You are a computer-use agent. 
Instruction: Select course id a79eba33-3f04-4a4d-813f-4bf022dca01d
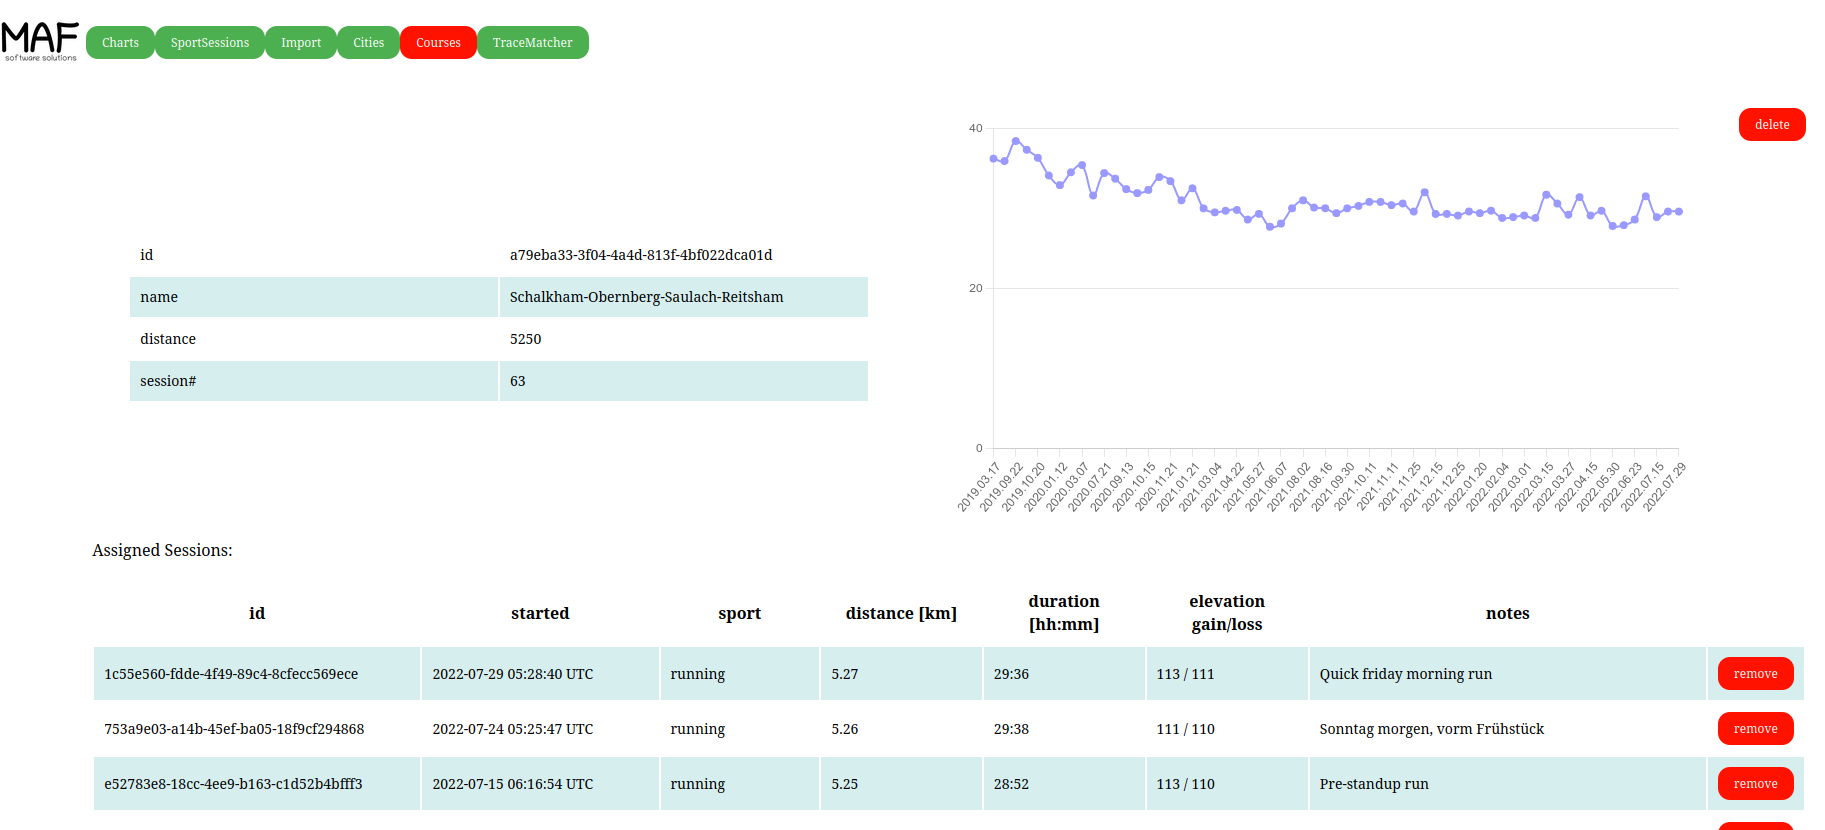pyautogui.click(x=641, y=255)
